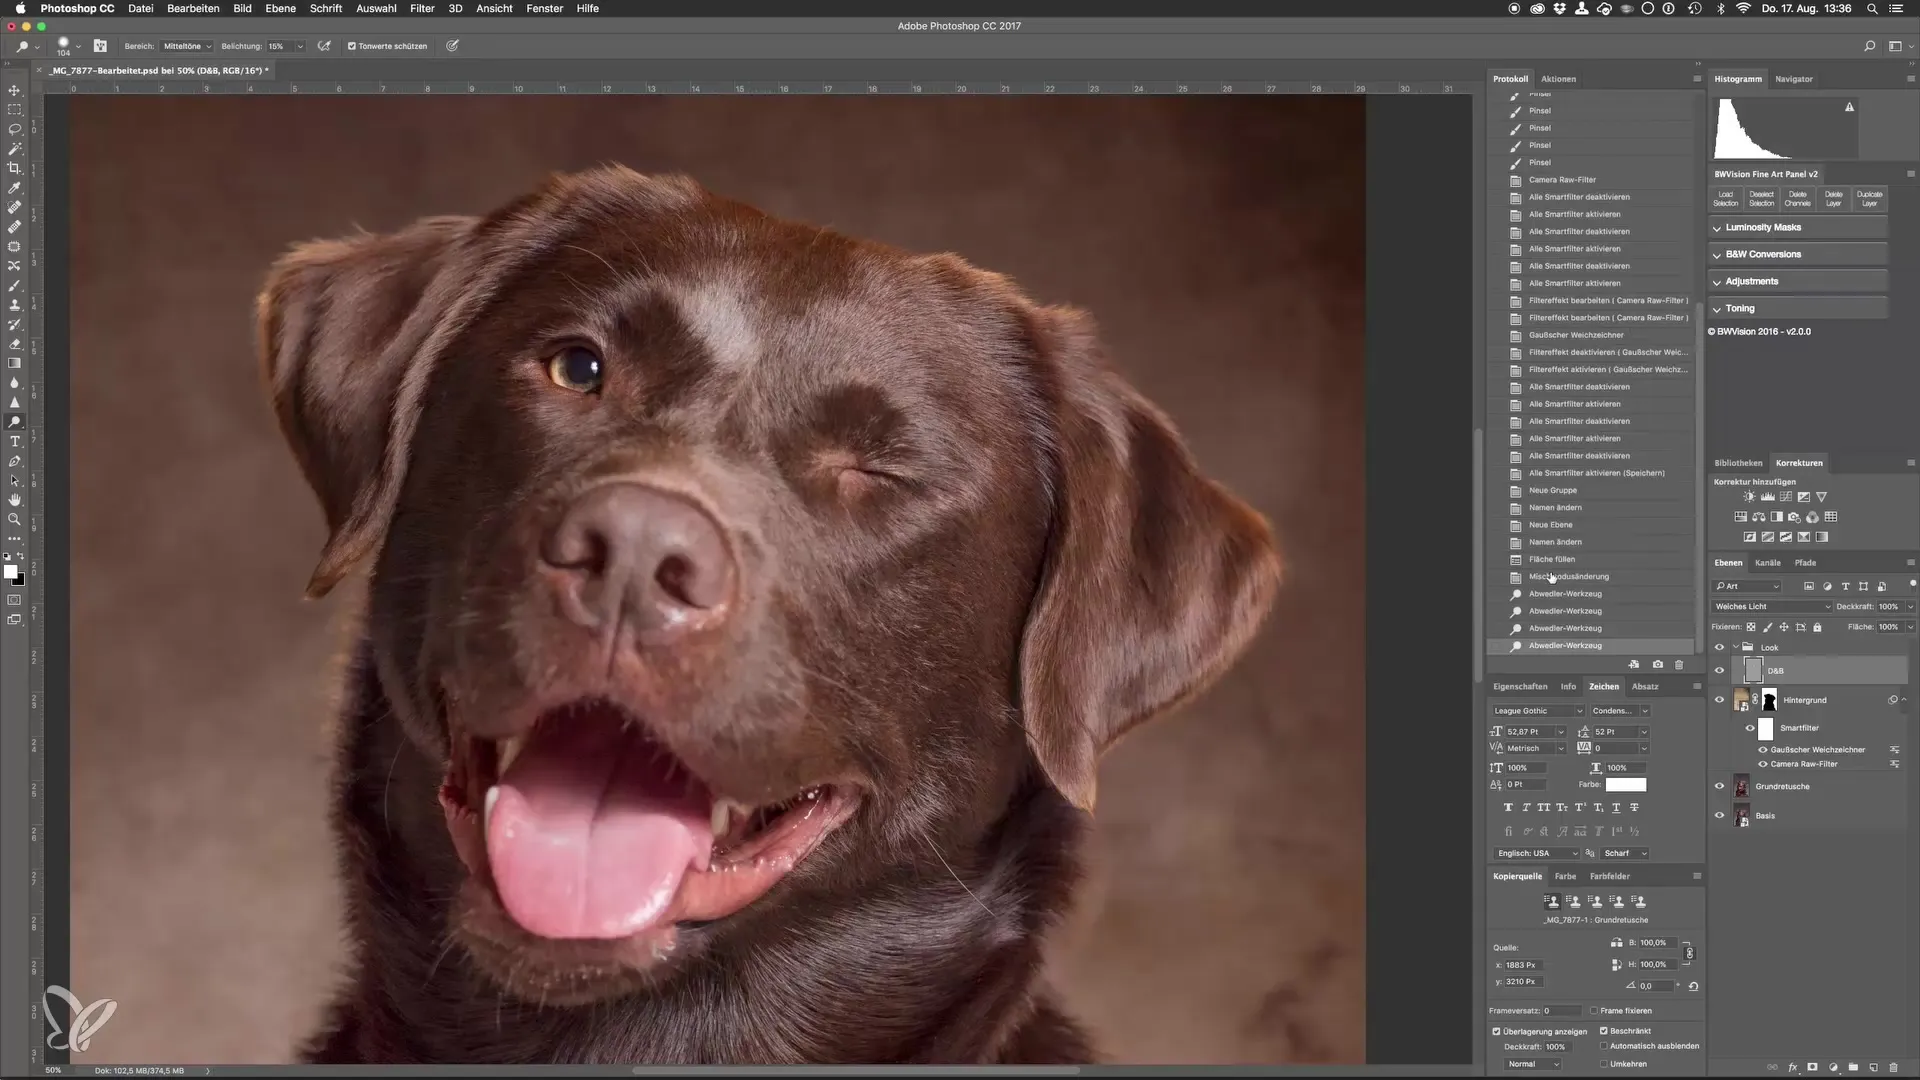Pick the Clone Stamp tool
This screenshot has width=1920, height=1080.
[14, 305]
